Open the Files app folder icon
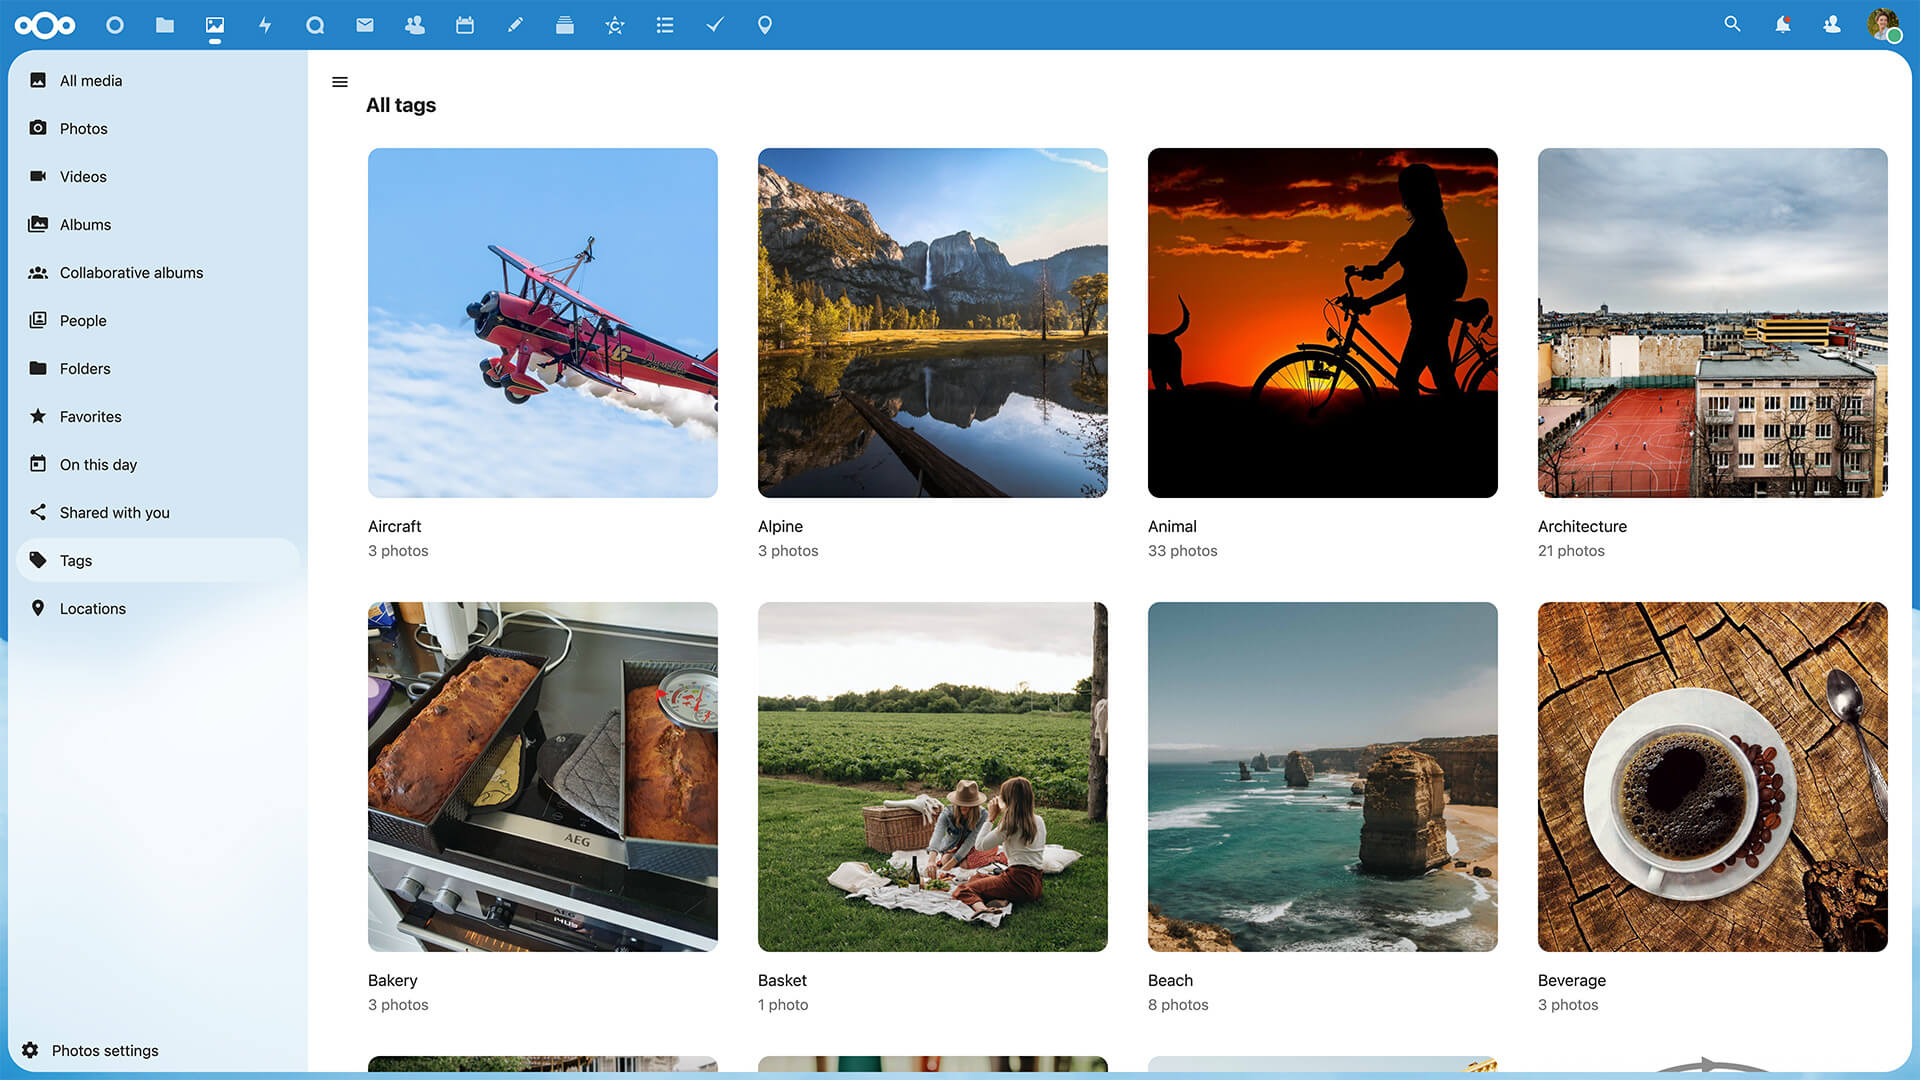The height and width of the screenshot is (1080, 1920). click(165, 25)
